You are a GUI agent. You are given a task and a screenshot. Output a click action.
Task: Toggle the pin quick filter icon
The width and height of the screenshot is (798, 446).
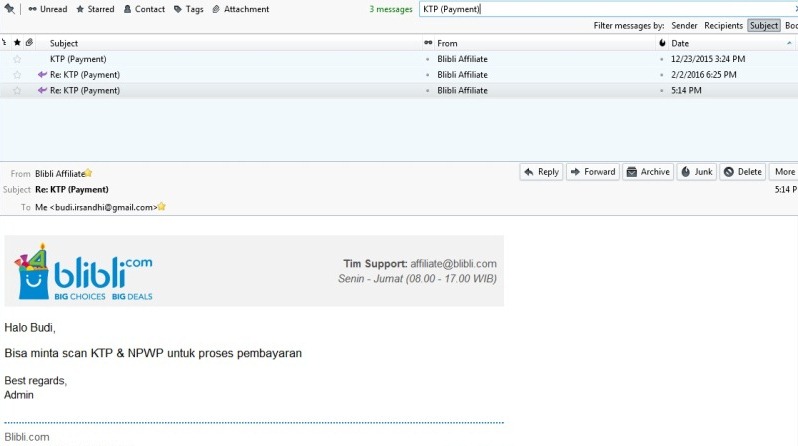point(9,9)
